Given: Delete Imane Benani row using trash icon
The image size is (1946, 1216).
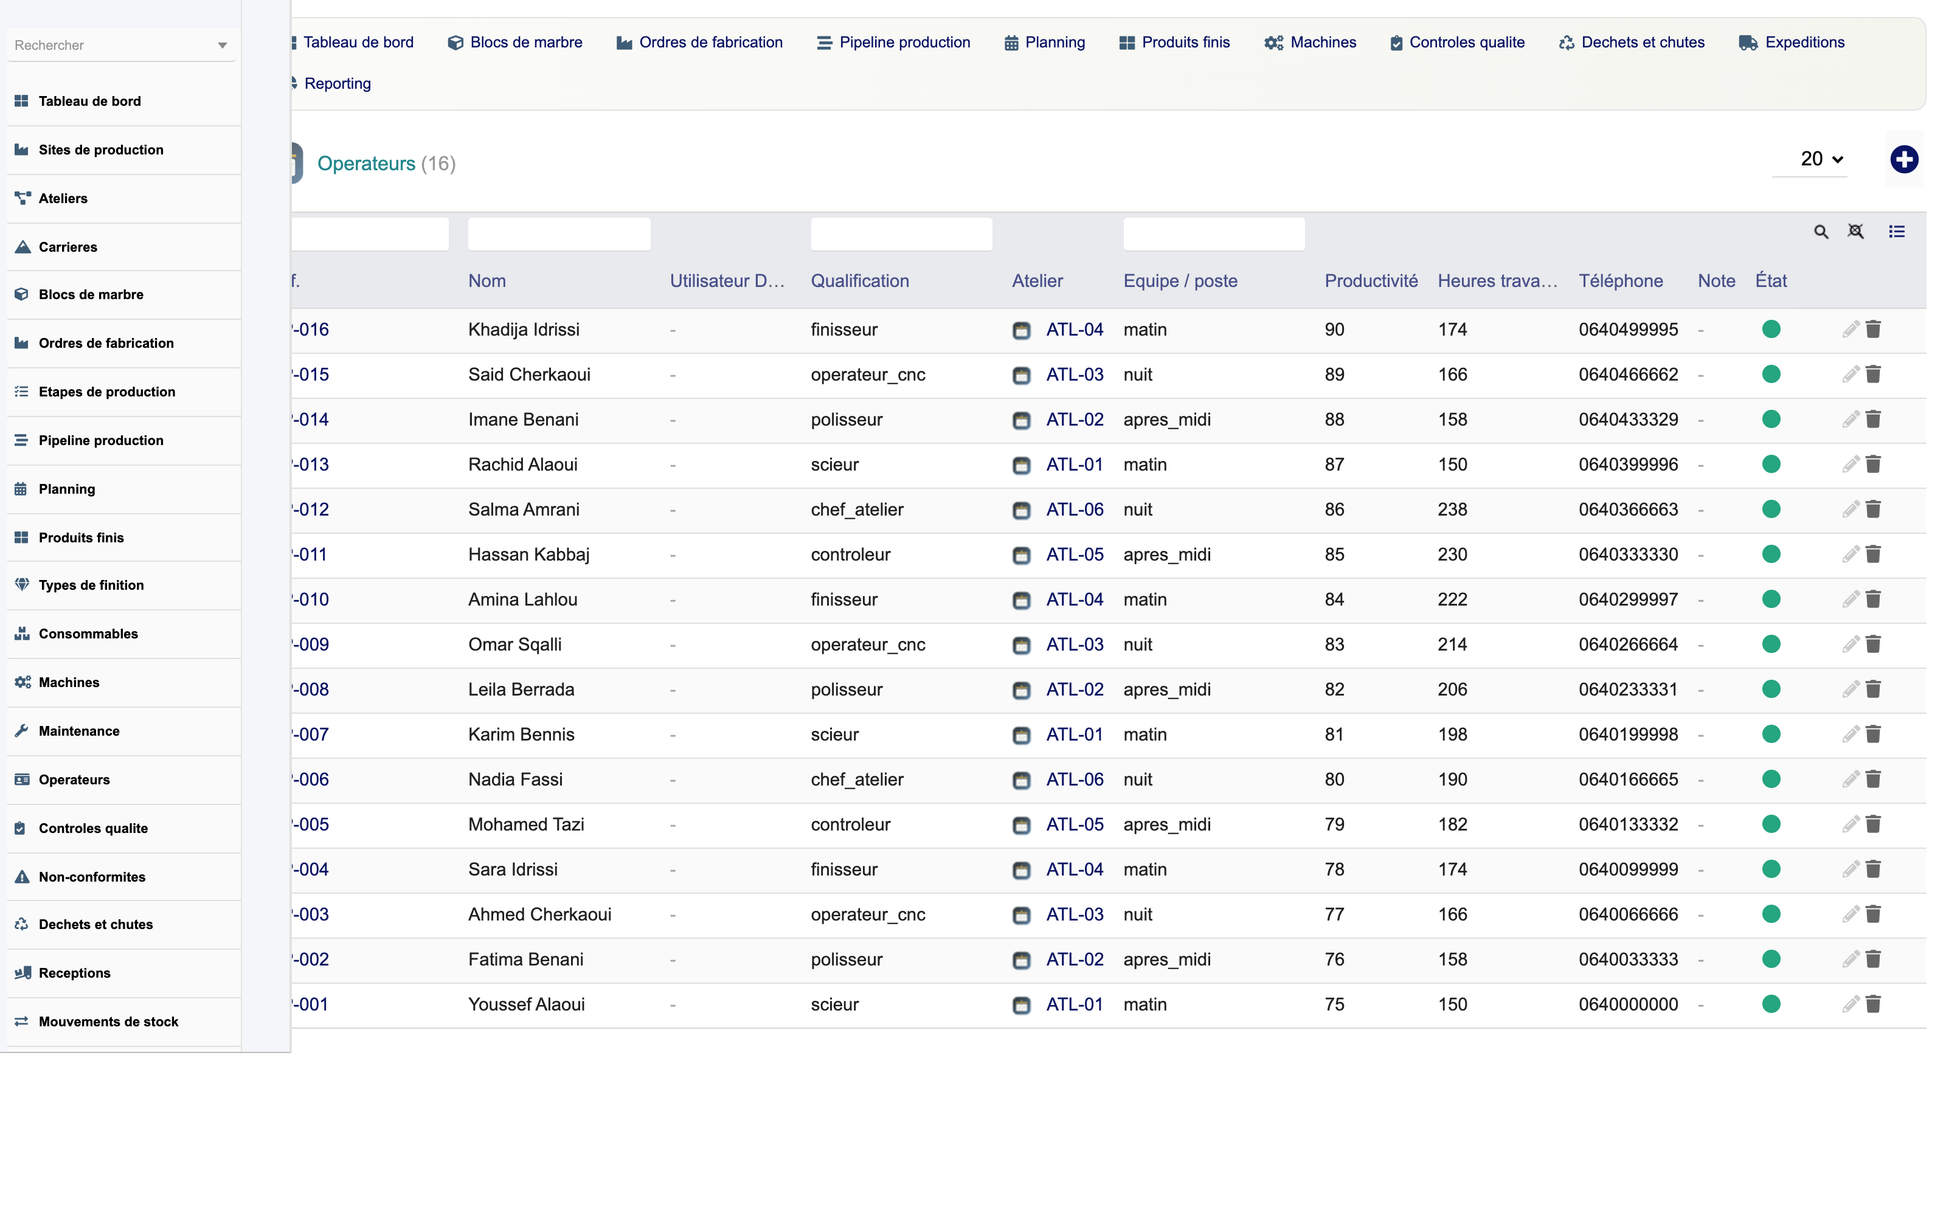Looking at the screenshot, I should coord(1874,419).
